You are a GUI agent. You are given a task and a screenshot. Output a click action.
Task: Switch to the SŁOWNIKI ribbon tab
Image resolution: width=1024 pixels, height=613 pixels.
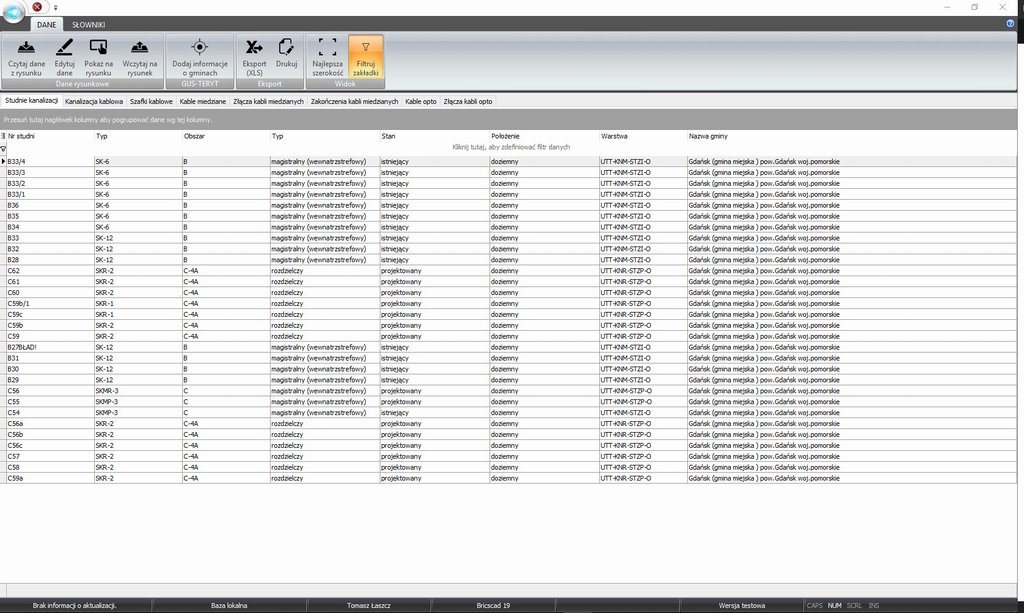pyautogui.click(x=88, y=24)
